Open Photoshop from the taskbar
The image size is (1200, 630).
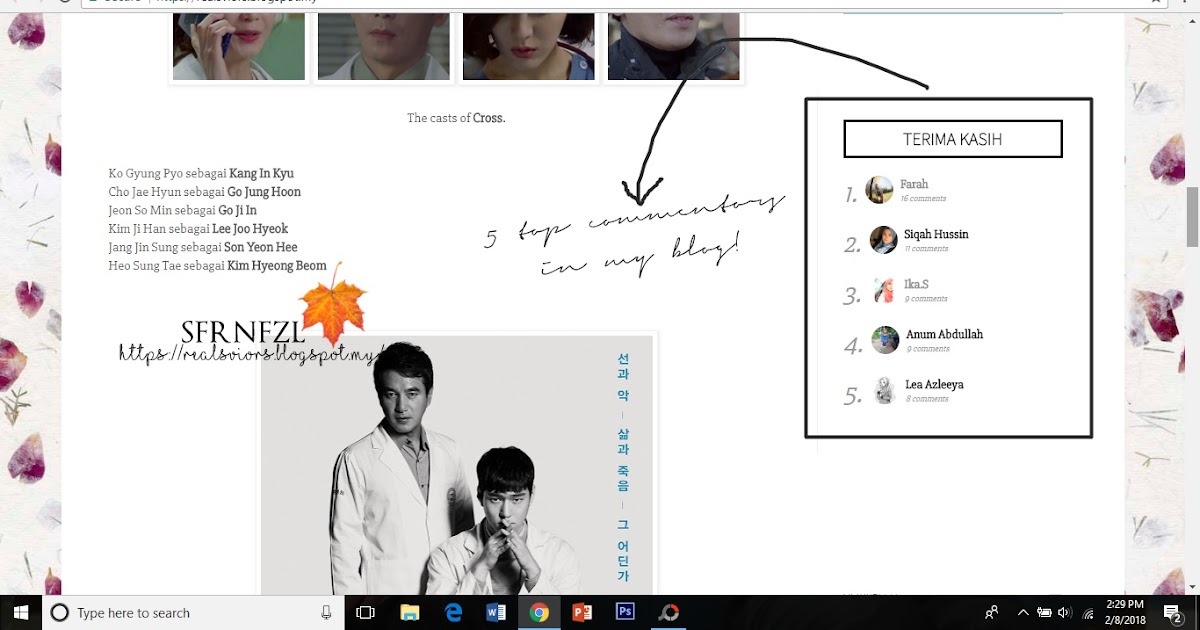pos(625,612)
